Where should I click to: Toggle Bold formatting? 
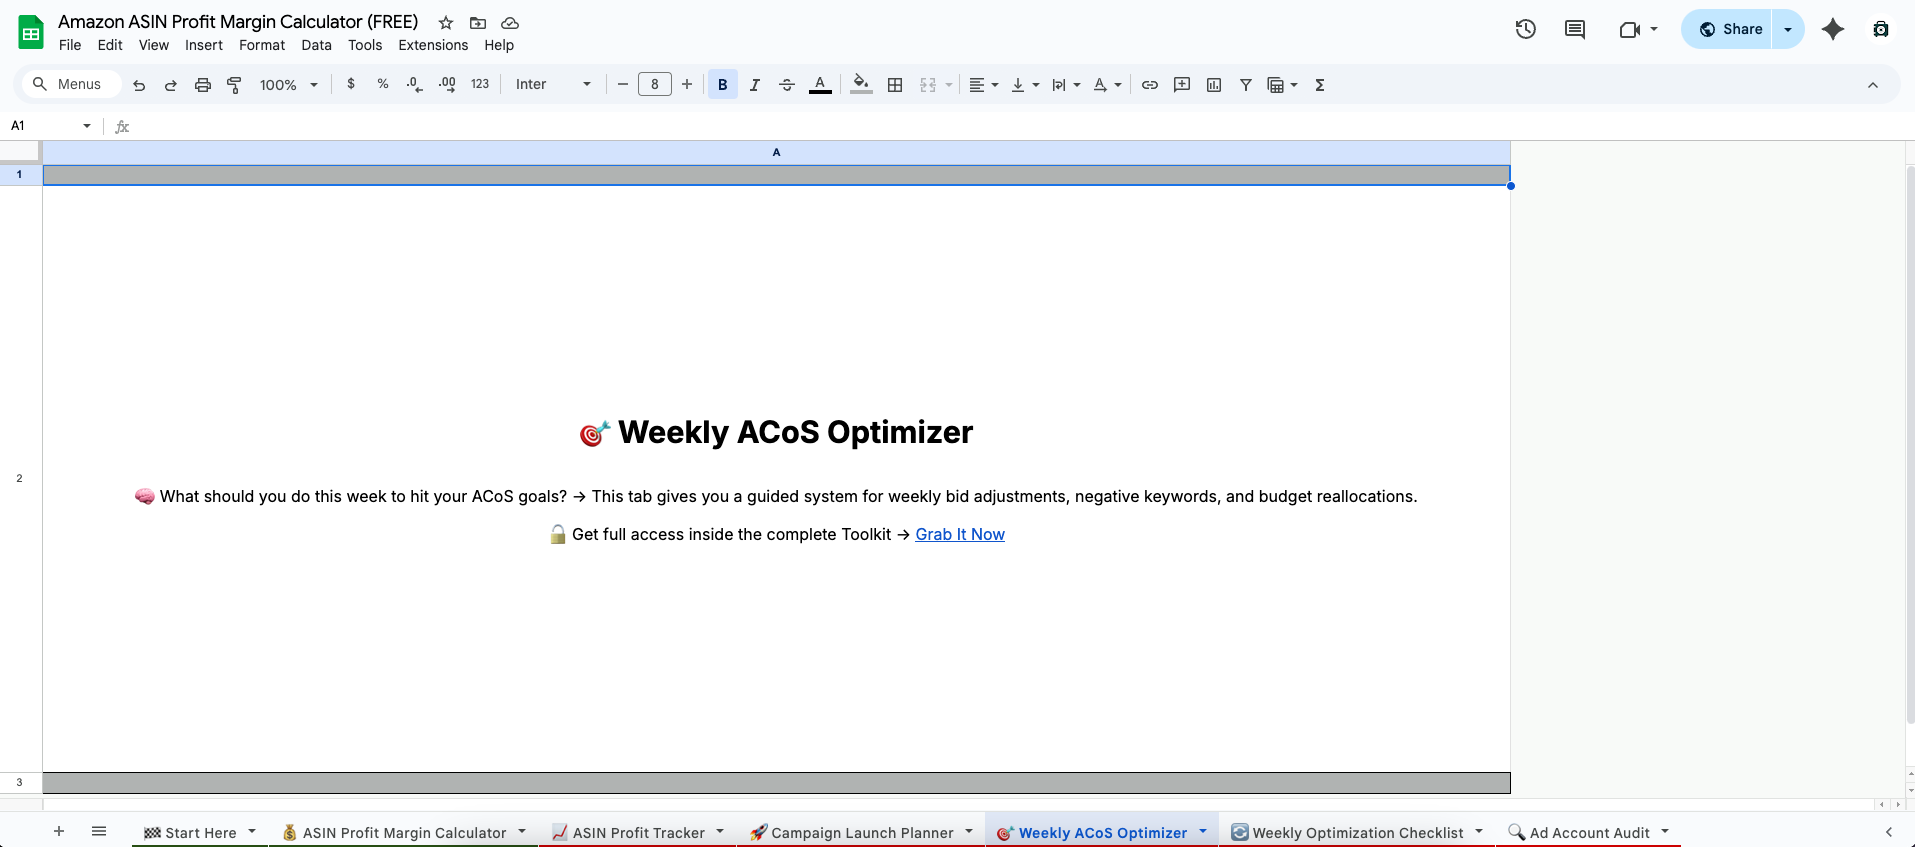[x=723, y=85]
